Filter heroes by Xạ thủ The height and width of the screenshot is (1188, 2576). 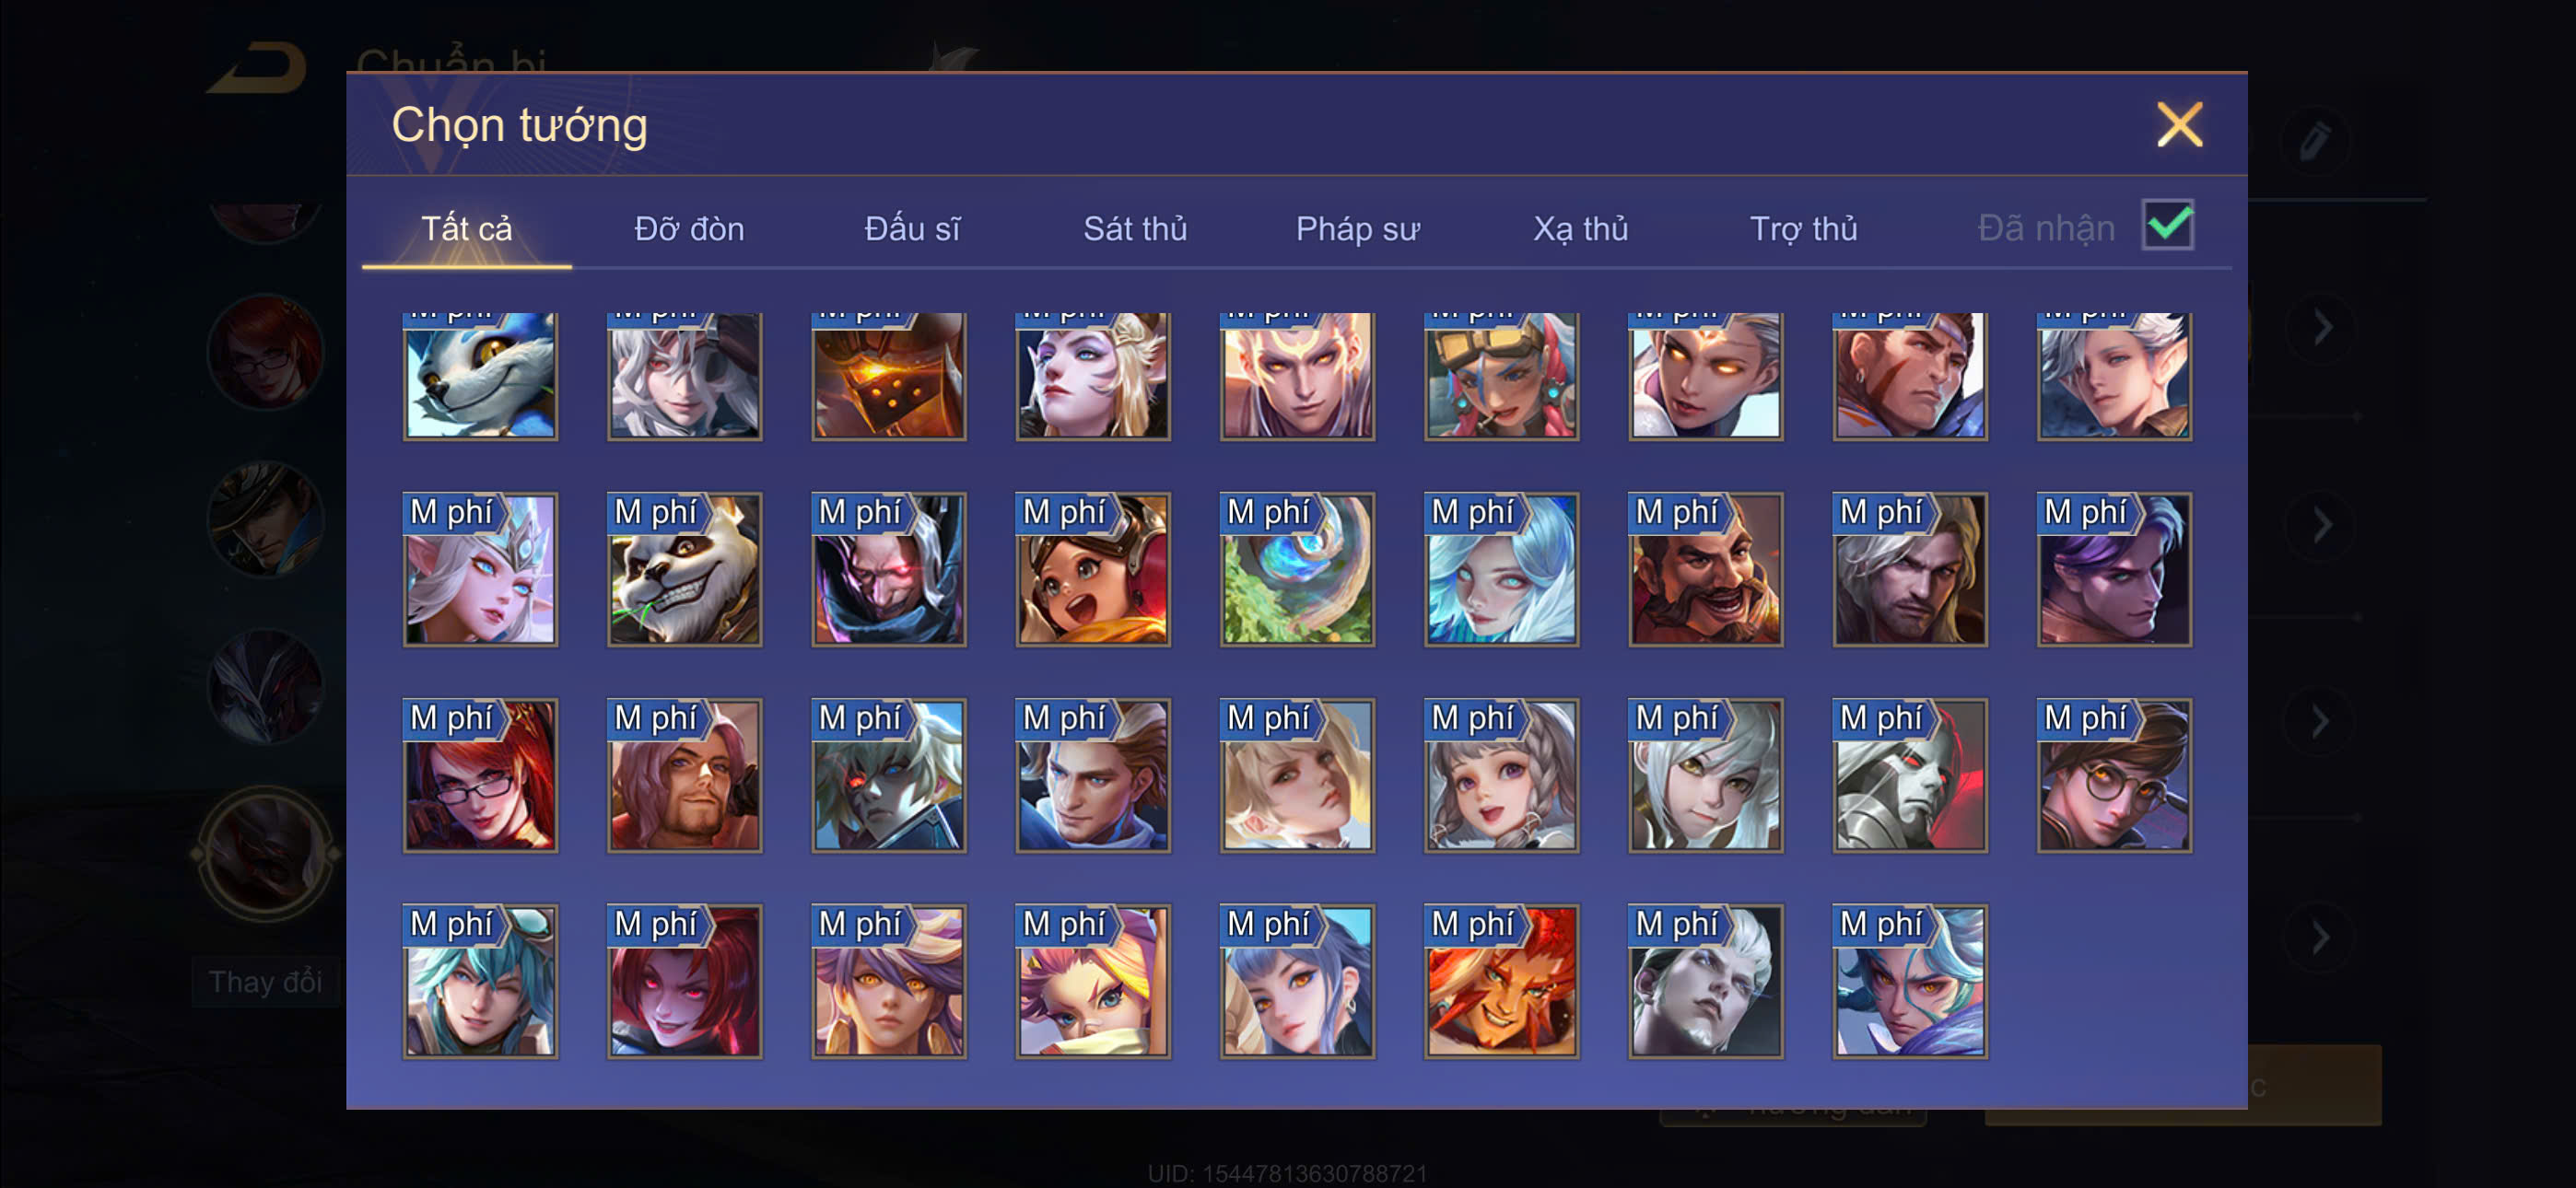1580,229
